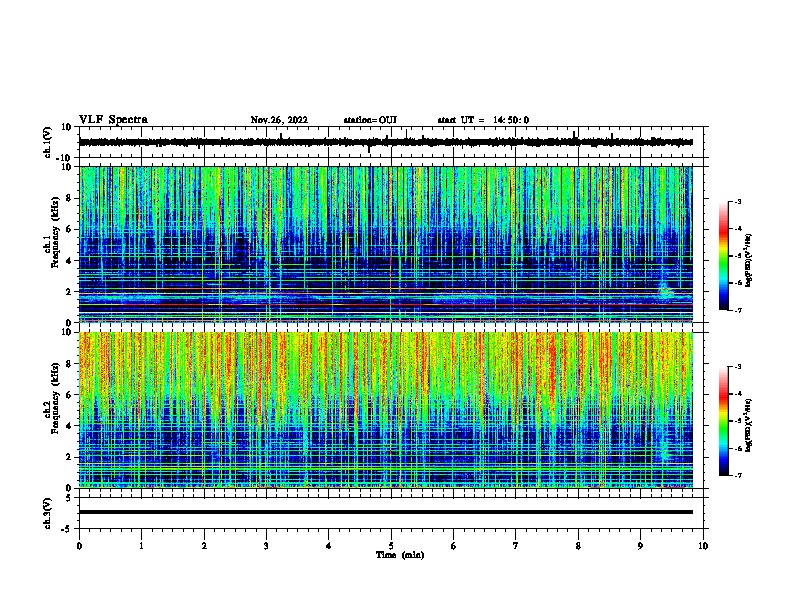The image size is (792, 612).
Task: Click the "ch.1(V)" waveform axis label
Action: pyautogui.click(x=48, y=142)
